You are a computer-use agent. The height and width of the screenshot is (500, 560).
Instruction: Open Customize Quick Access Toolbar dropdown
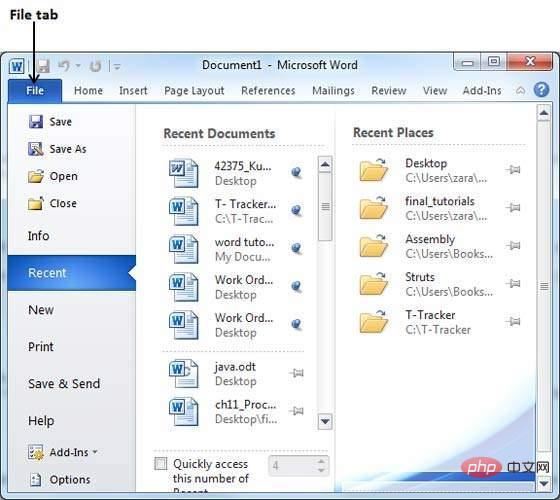[117, 66]
